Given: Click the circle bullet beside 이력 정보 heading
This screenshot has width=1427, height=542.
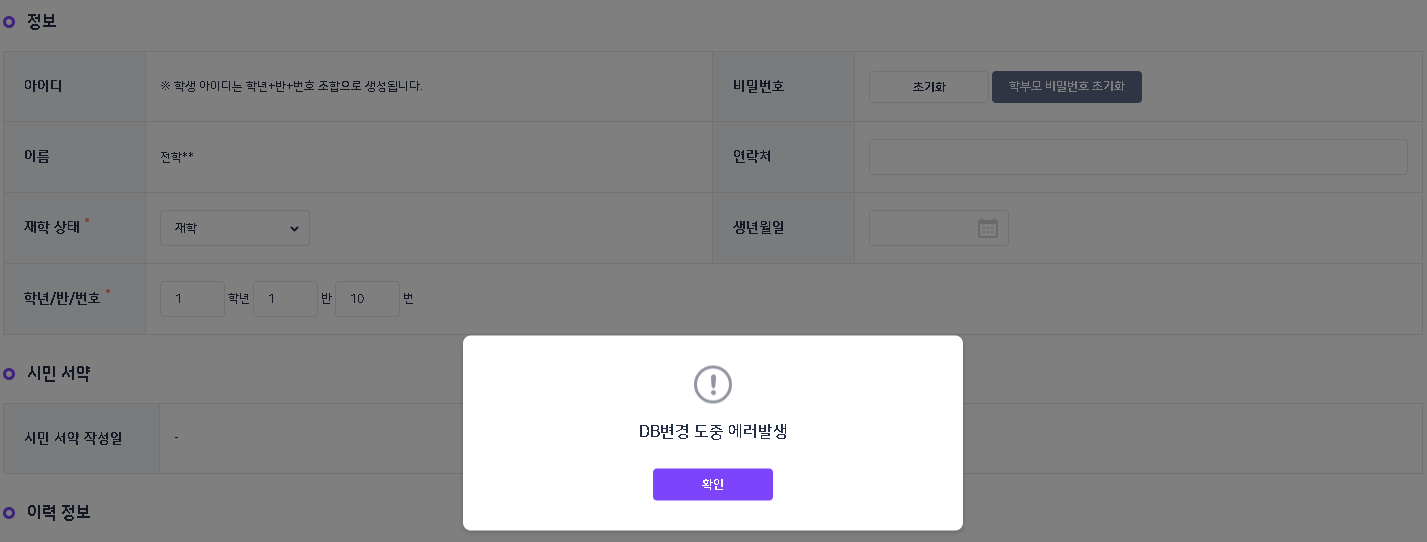Looking at the screenshot, I should tap(10, 513).
